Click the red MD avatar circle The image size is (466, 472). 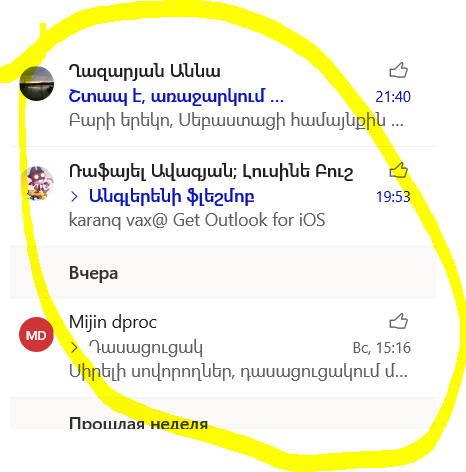click(36, 335)
